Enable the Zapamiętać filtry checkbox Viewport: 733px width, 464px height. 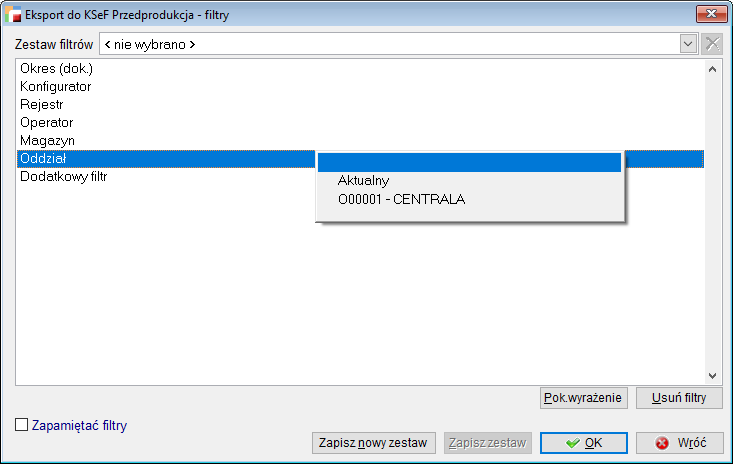[22, 425]
